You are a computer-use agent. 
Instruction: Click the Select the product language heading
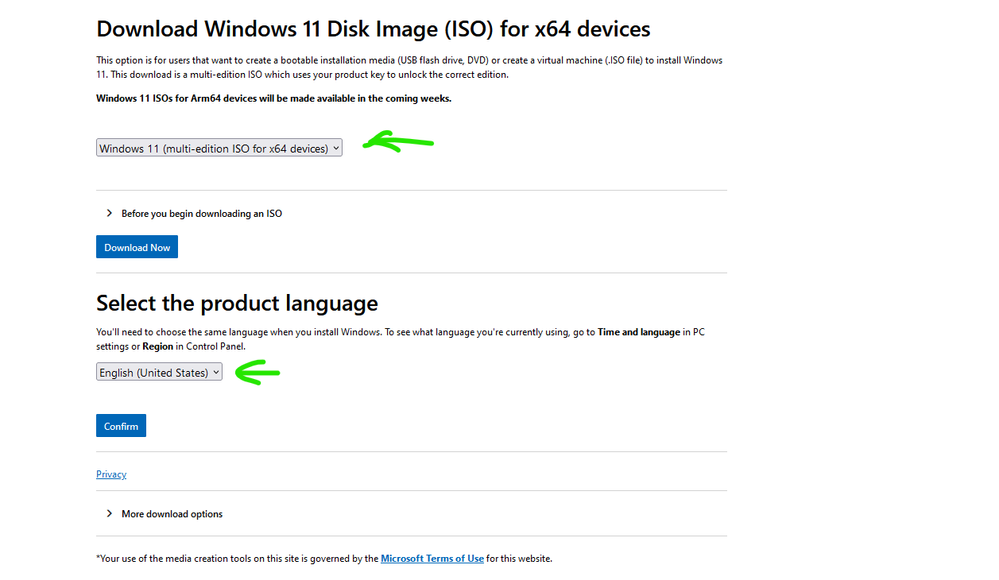tap(237, 303)
